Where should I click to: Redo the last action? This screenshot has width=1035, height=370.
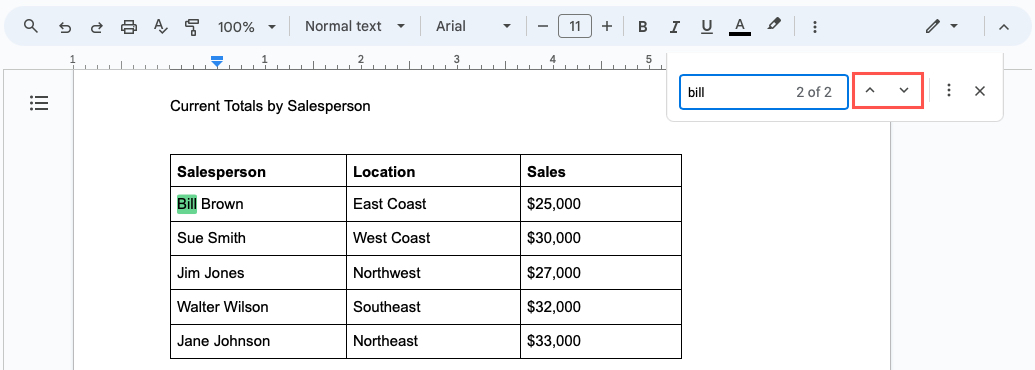96,27
